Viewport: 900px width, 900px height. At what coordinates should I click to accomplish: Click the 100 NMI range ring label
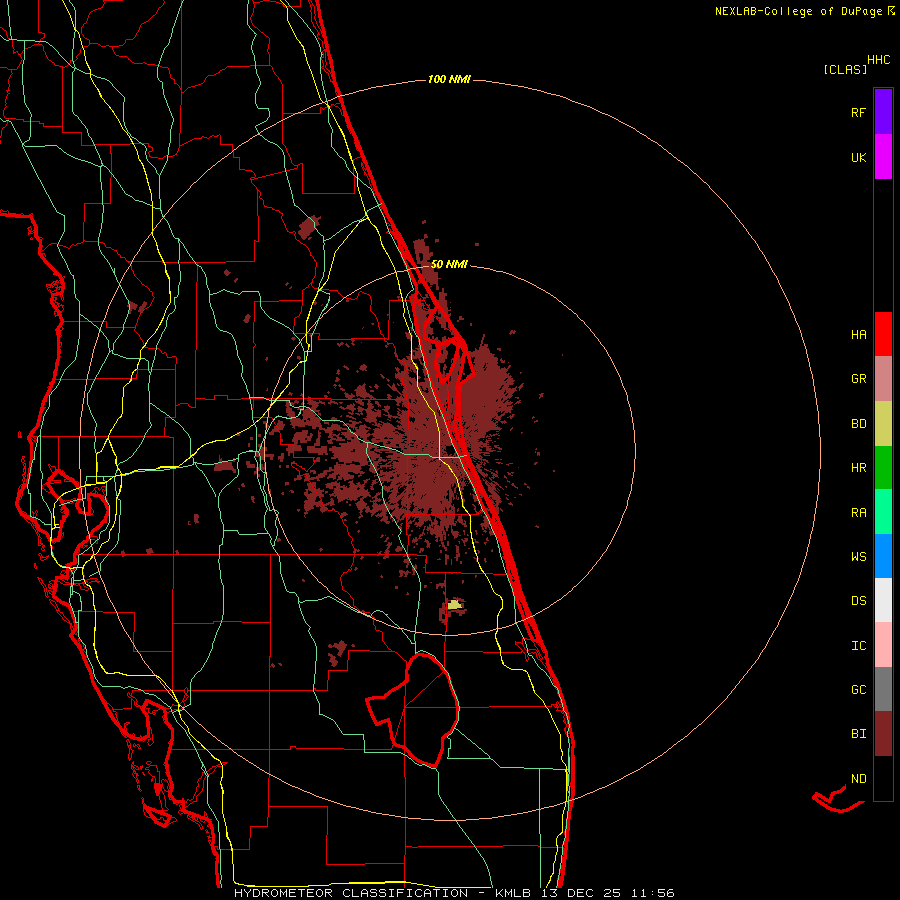pyautogui.click(x=449, y=79)
